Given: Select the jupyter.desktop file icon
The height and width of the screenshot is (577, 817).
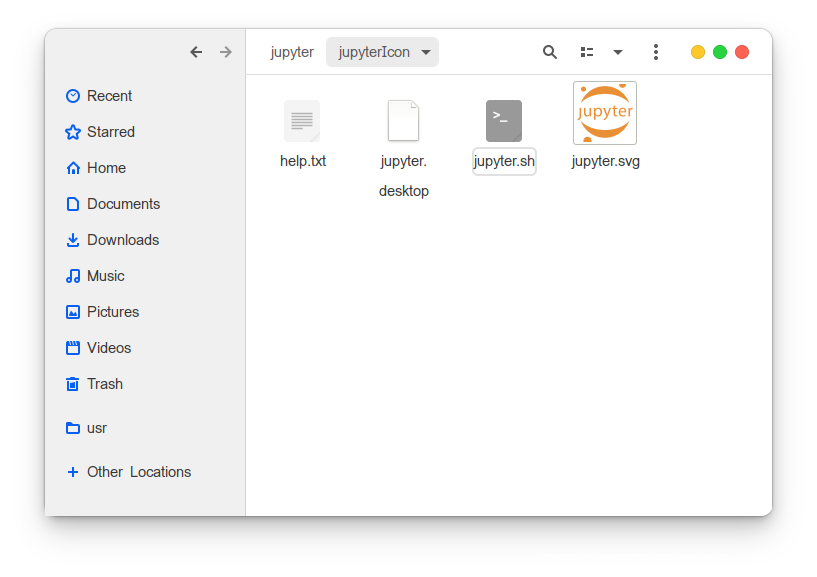Looking at the screenshot, I should tap(403, 121).
